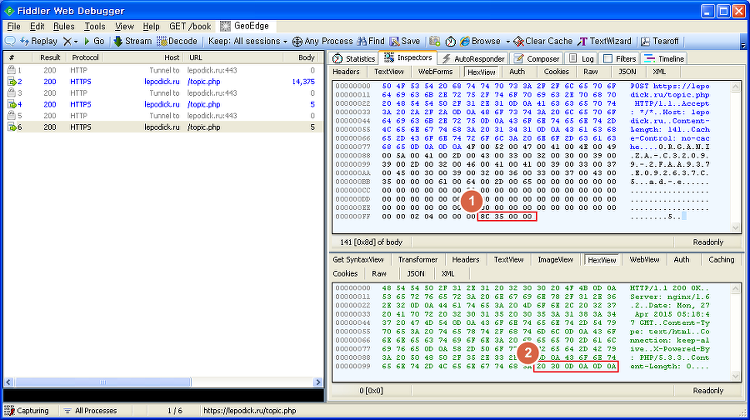Select tunnel session 1 row
The height and width of the screenshot is (420, 750).
[x=163, y=70]
